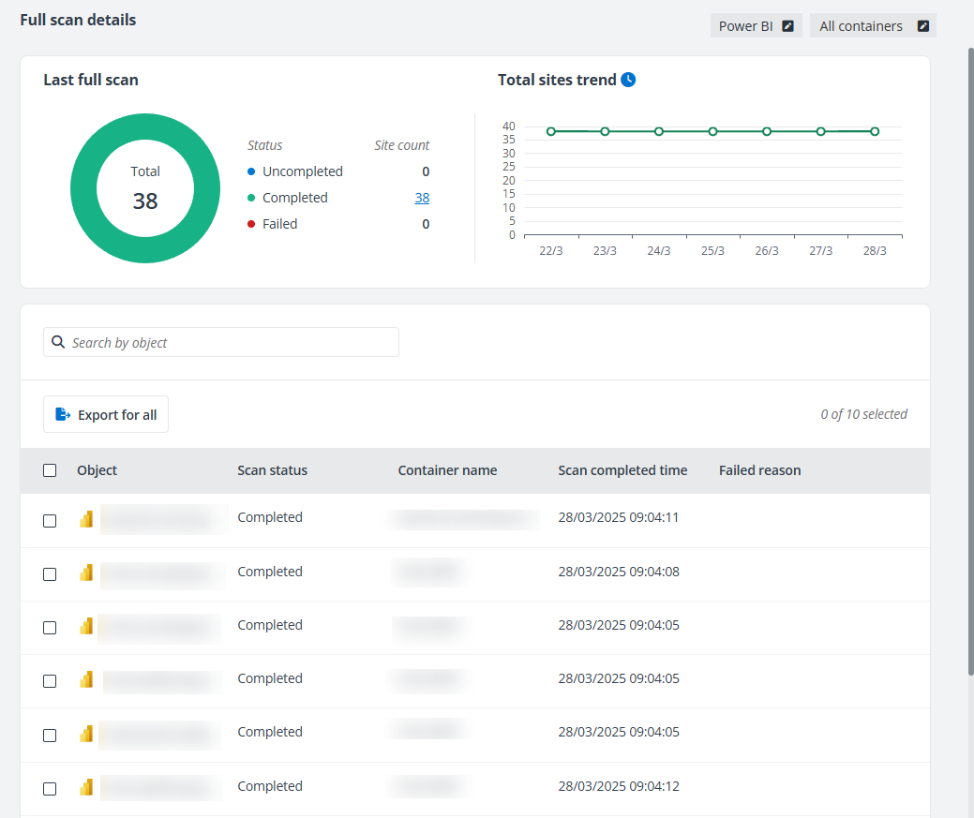Click the workspace icon on the last visible row
The width and height of the screenshot is (974, 818).
(86, 788)
